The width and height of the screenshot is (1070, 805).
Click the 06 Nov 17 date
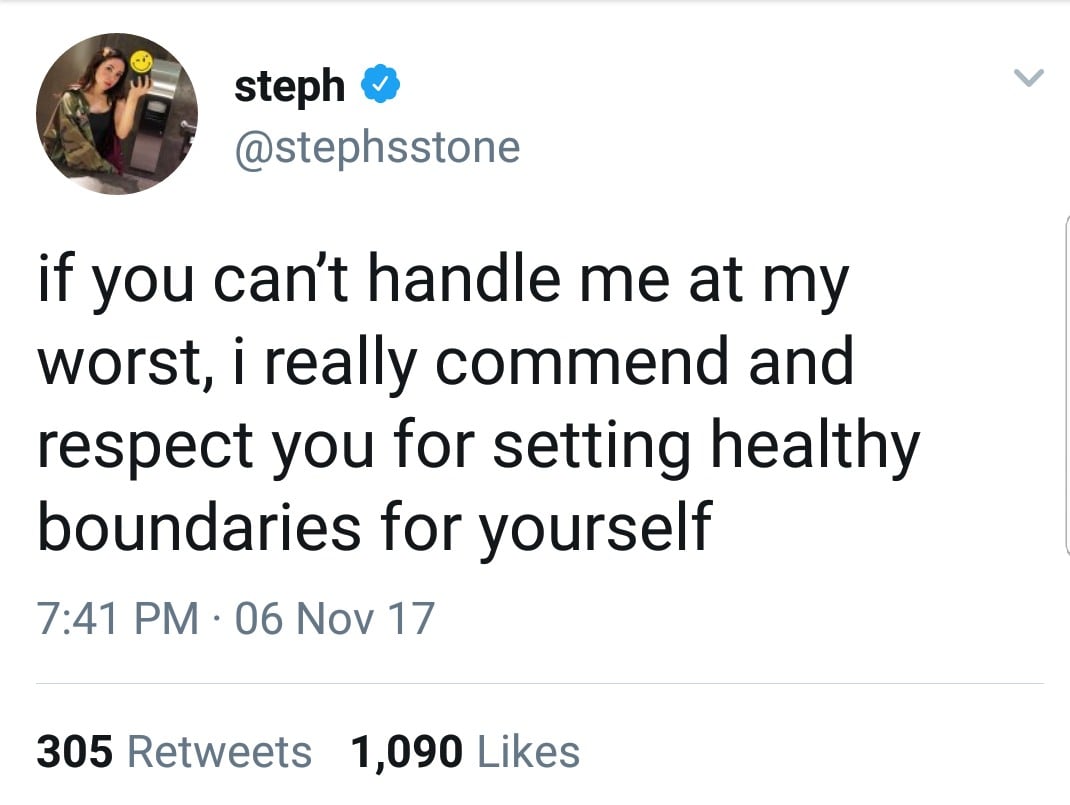334,619
